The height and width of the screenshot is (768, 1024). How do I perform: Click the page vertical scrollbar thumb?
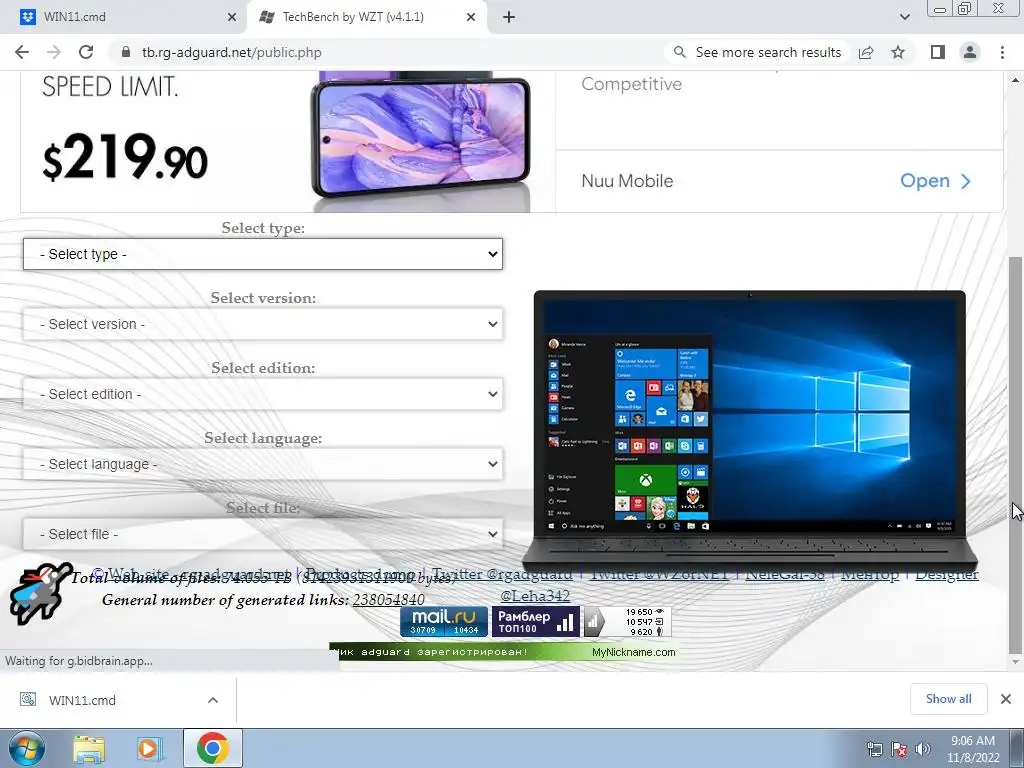coord(1015,454)
